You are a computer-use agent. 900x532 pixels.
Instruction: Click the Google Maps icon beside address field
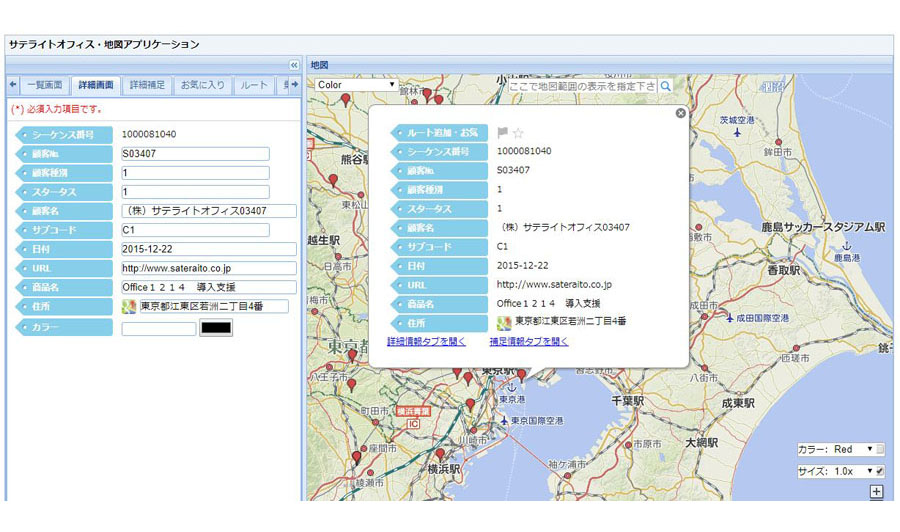[129, 306]
